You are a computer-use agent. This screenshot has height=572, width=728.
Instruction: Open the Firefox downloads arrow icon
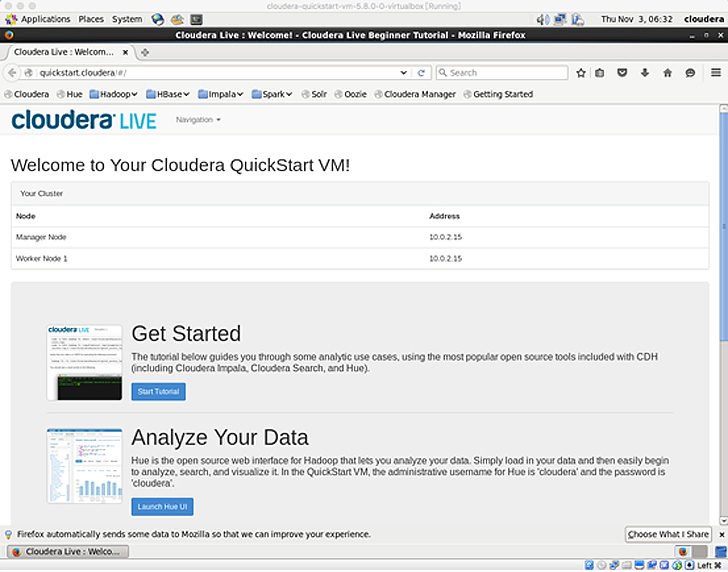pos(645,73)
